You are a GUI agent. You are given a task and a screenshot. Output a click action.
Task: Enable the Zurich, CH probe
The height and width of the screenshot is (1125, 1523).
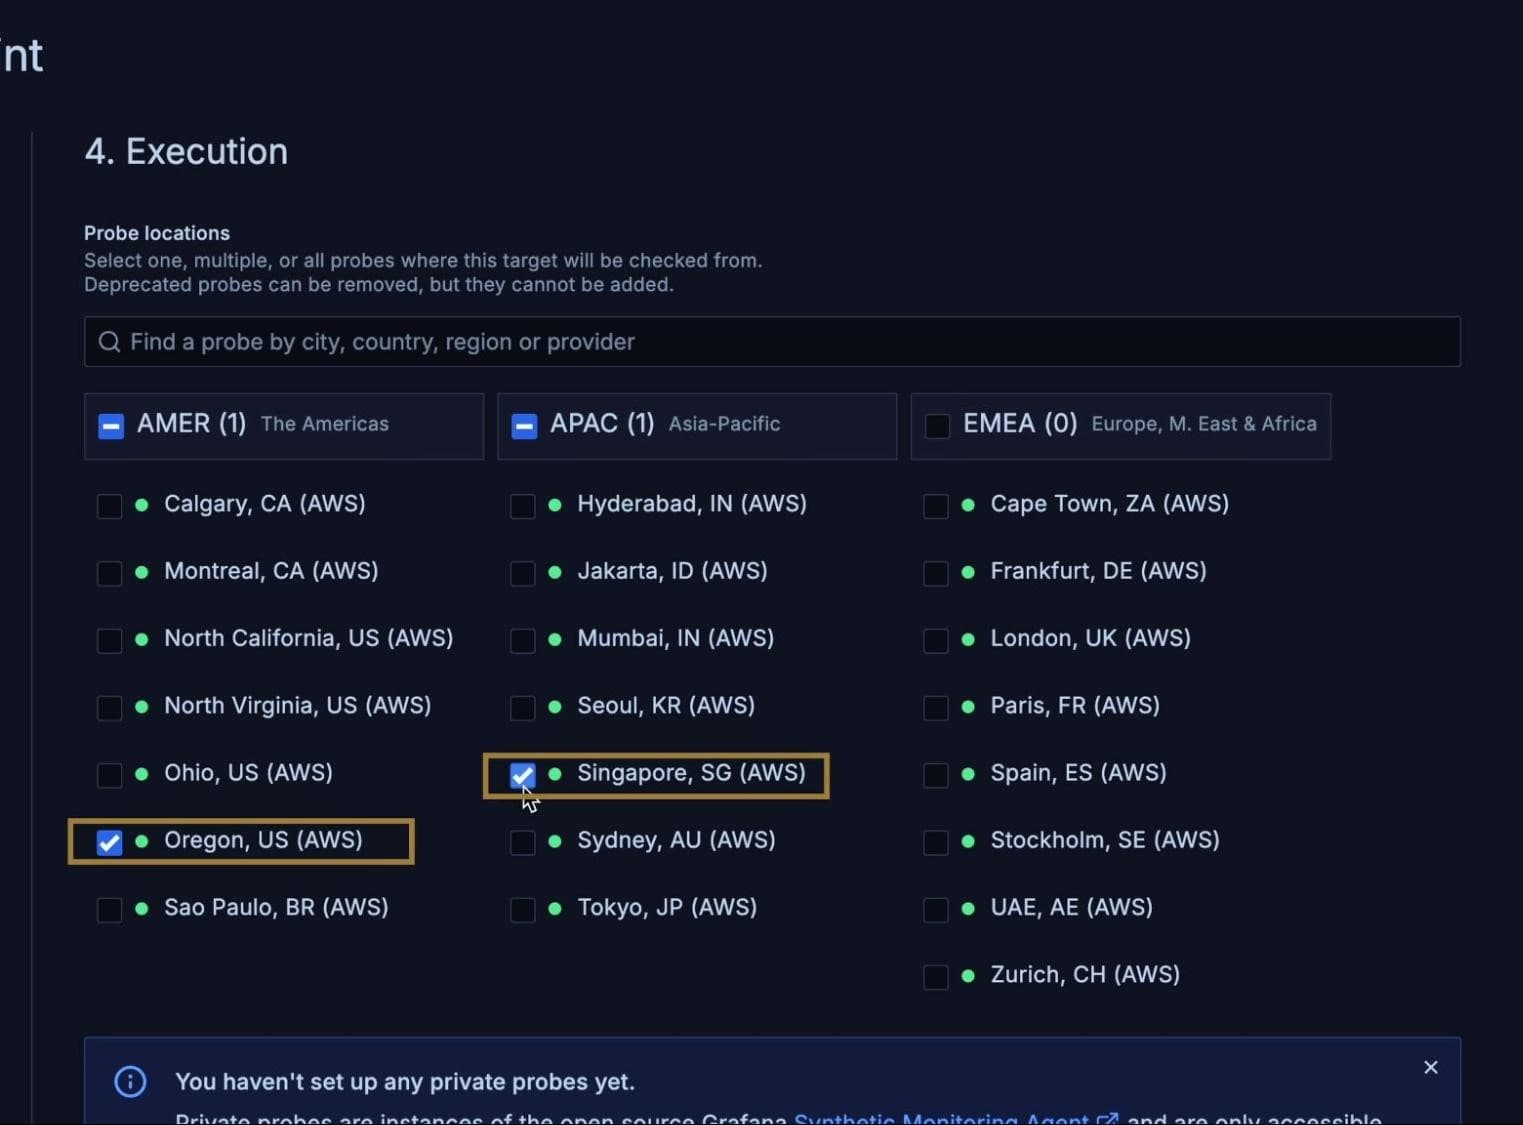(936, 976)
